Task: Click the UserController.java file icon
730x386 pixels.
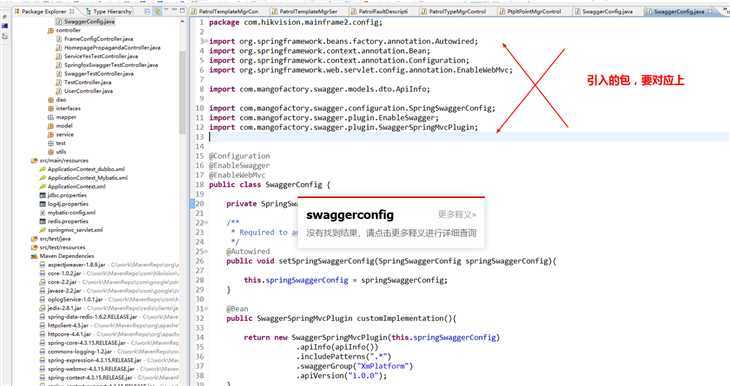Action: [59, 91]
